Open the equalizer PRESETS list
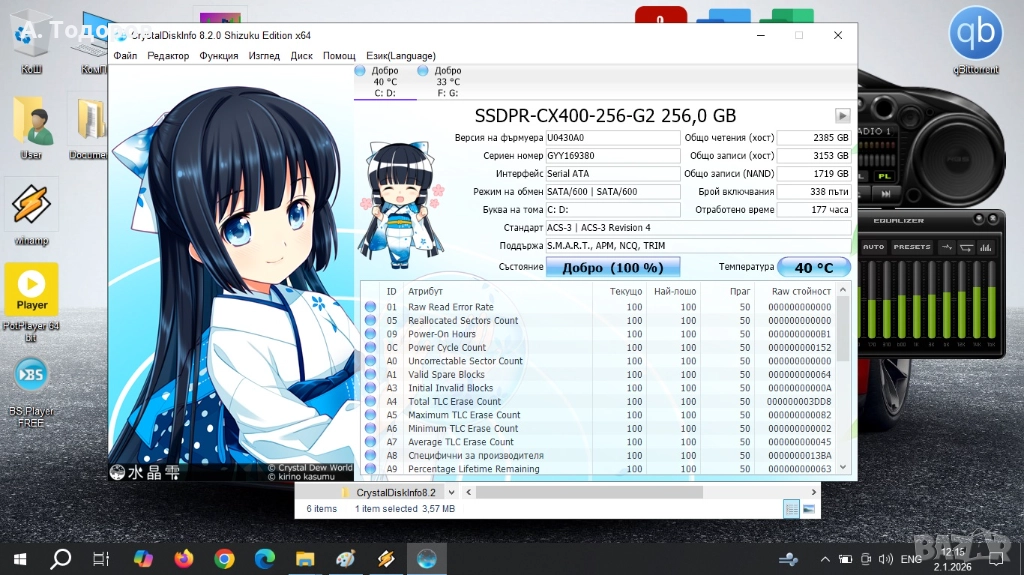The width and height of the screenshot is (1024, 575). coord(911,247)
